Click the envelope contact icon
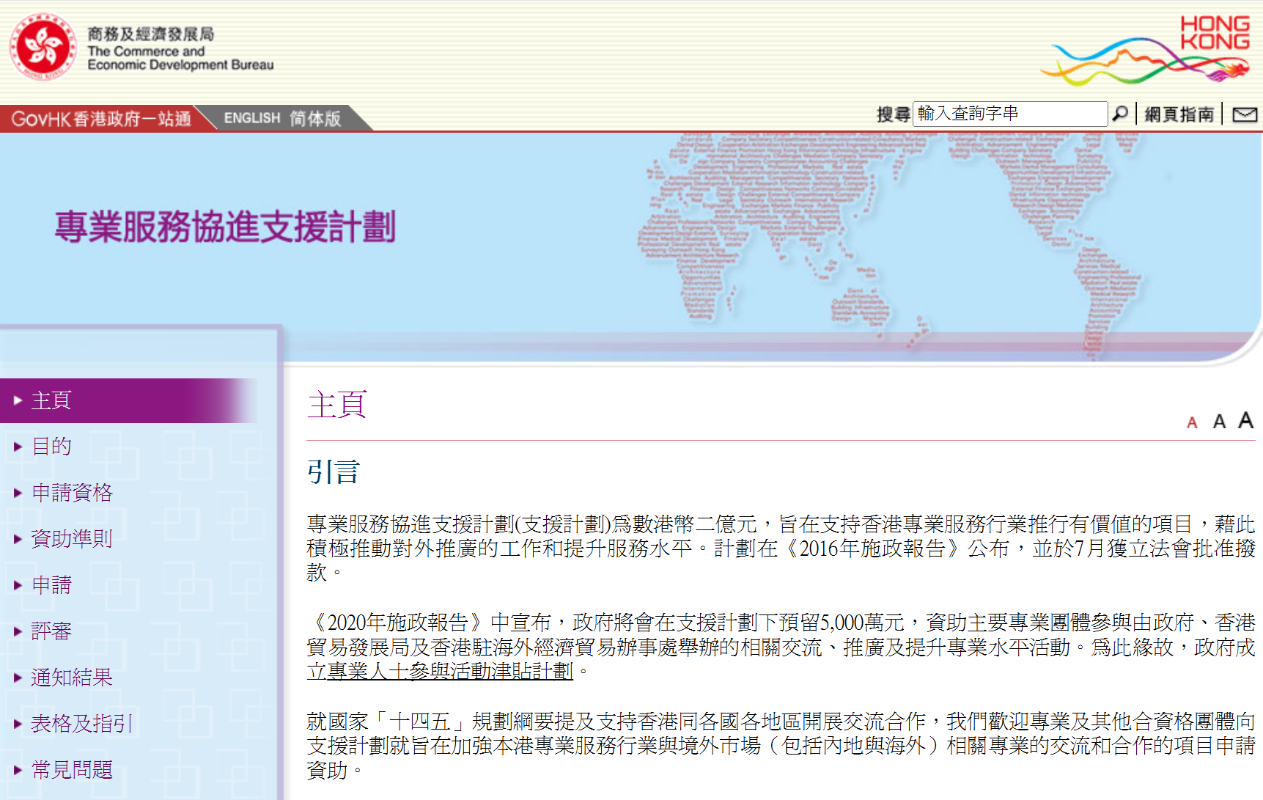This screenshot has width=1263, height=800. pos(1244,114)
